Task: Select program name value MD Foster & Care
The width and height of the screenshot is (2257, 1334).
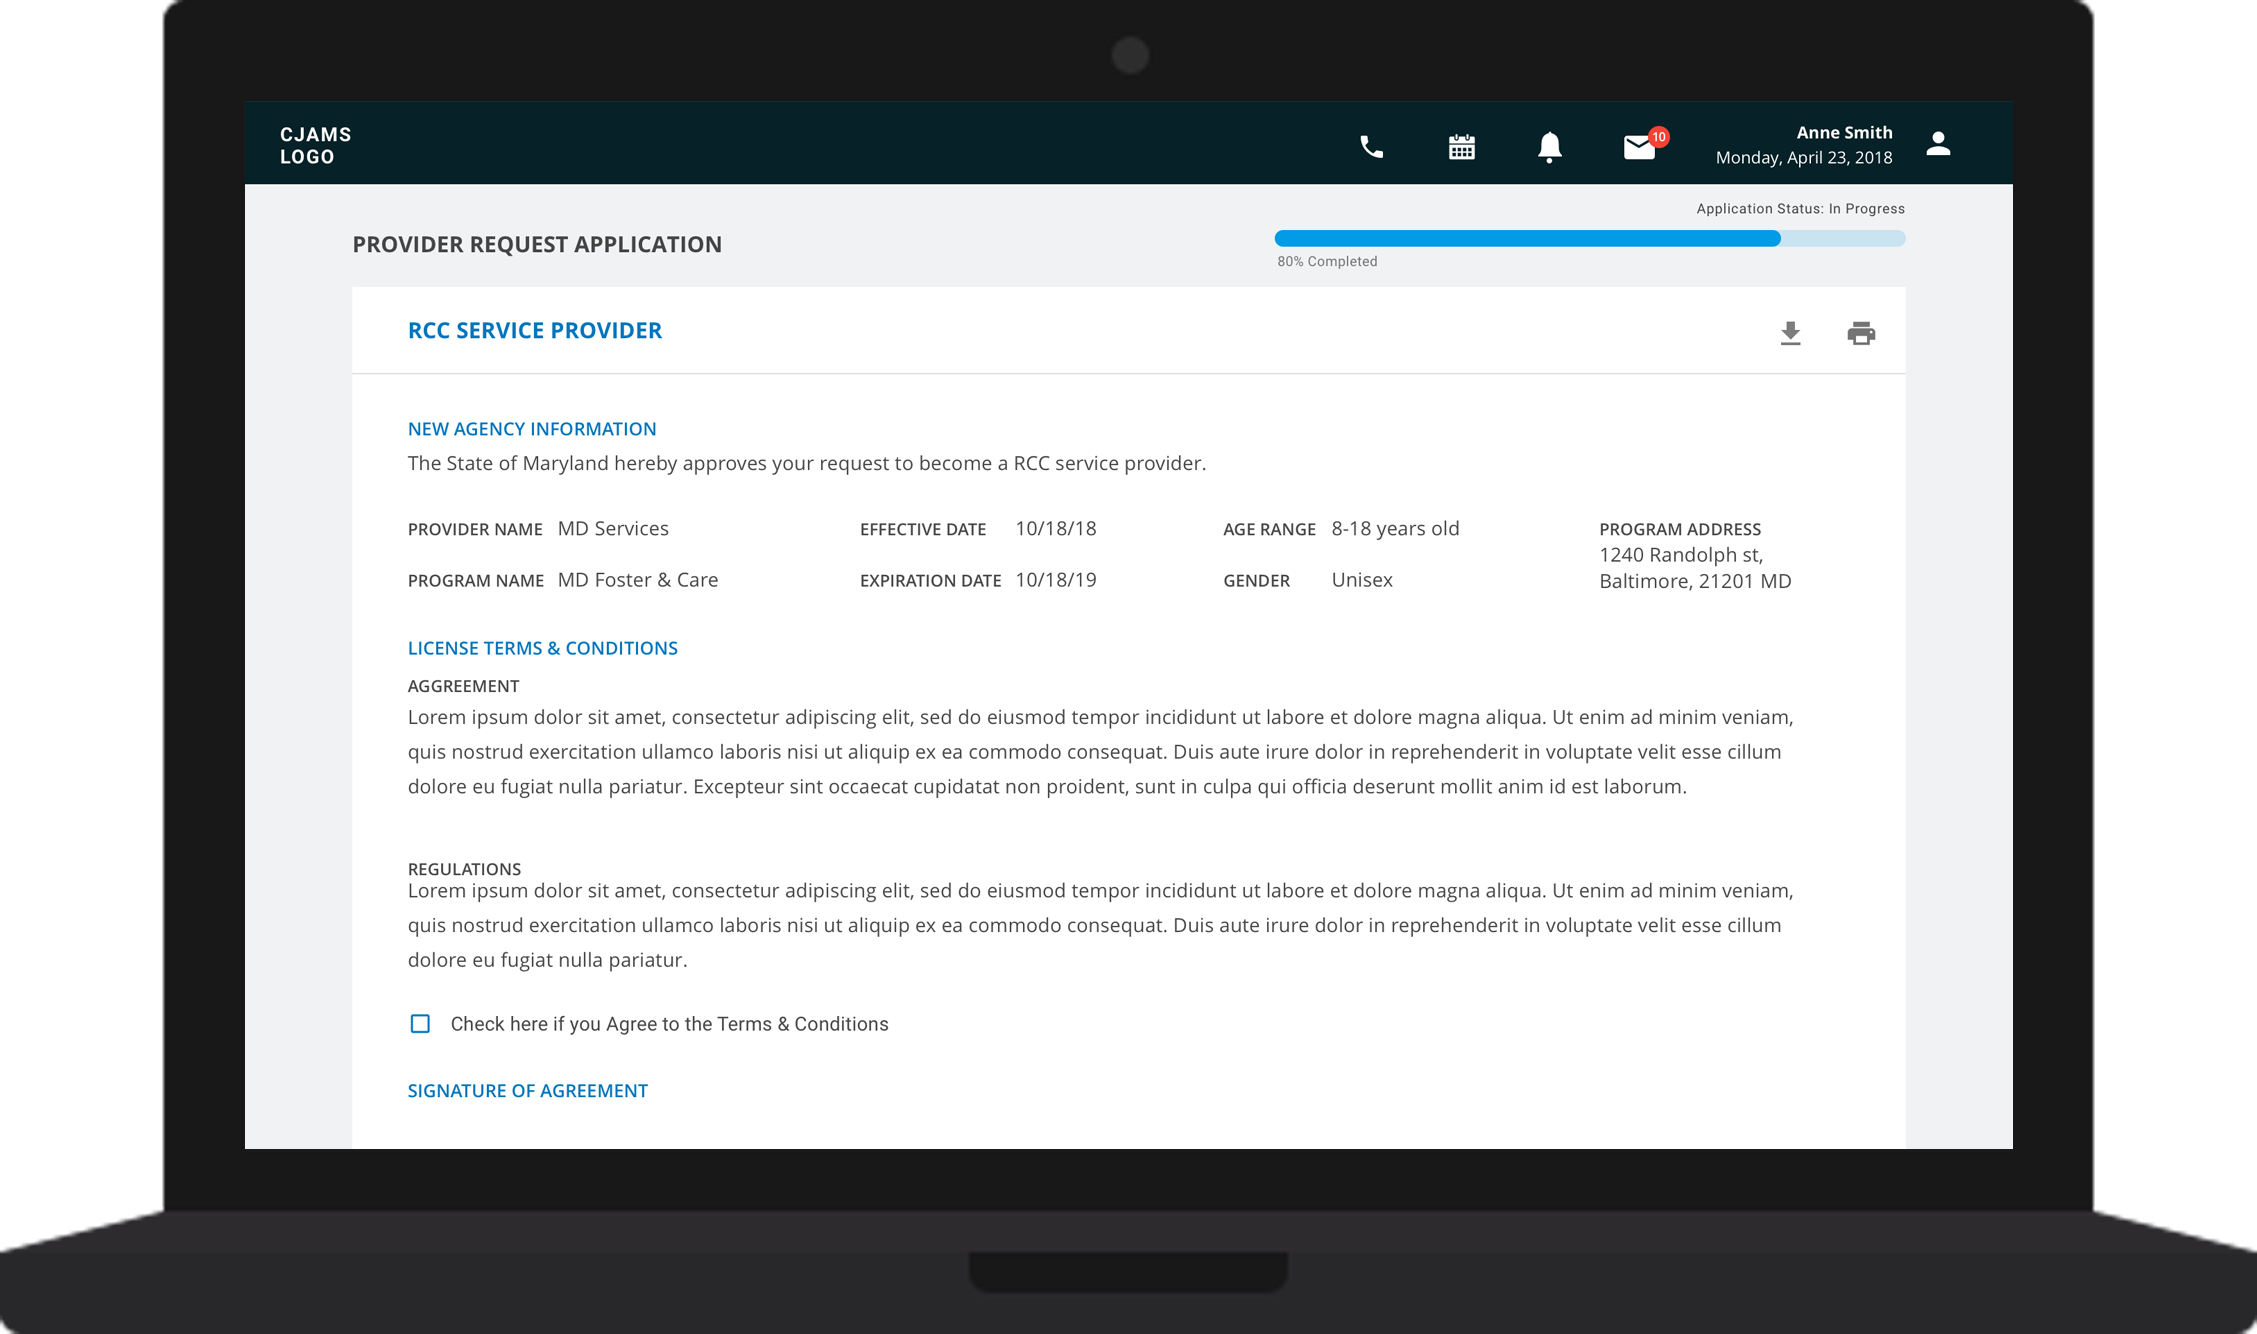Action: point(637,579)
